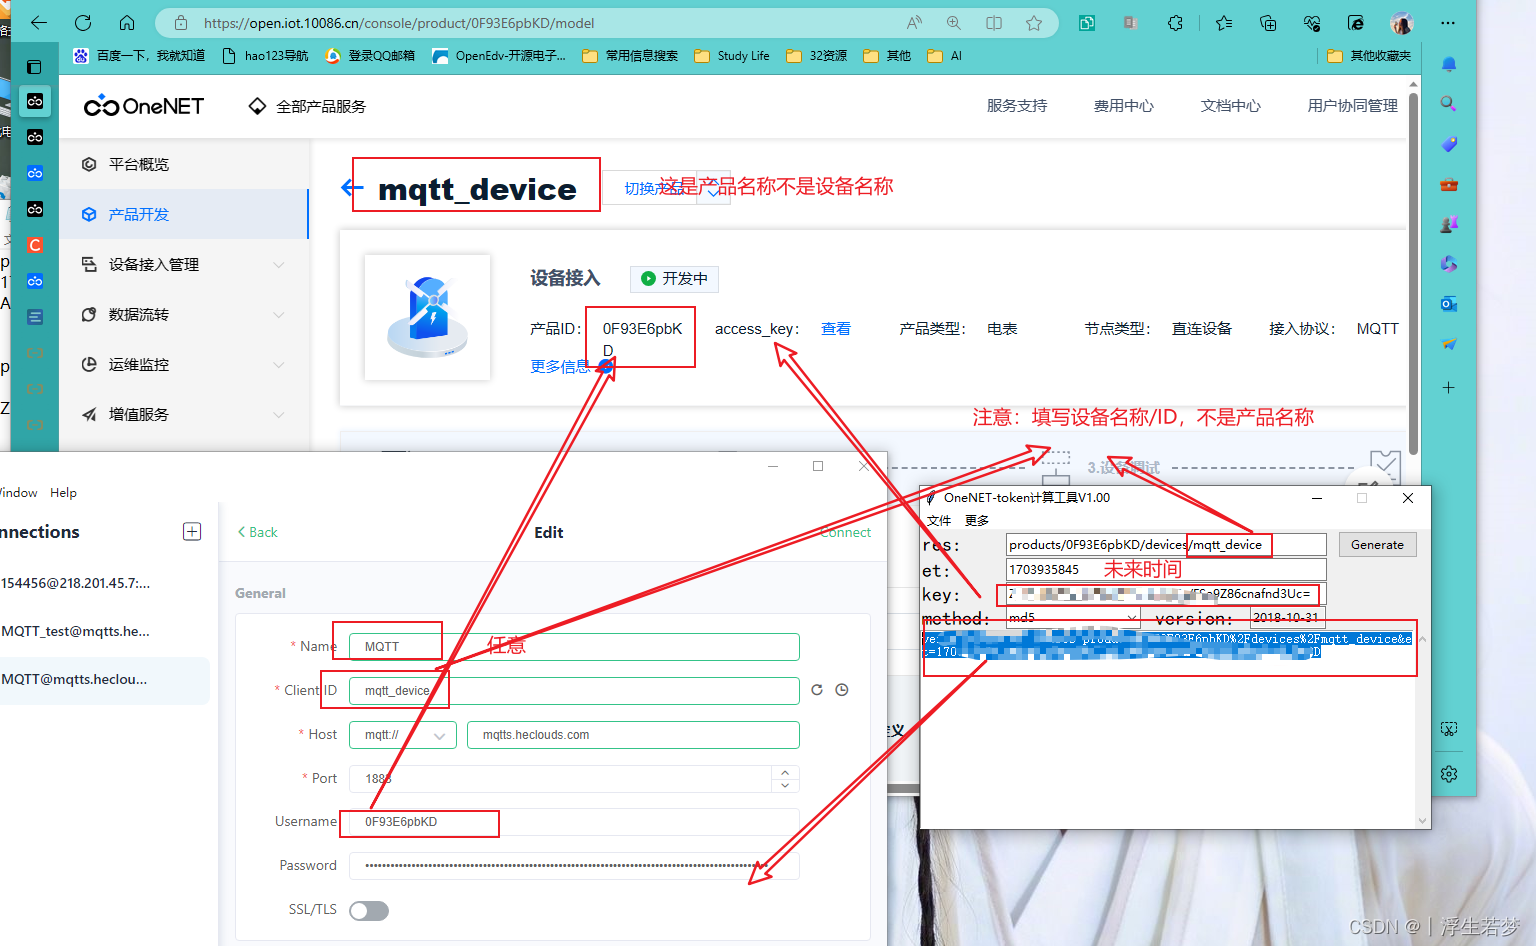Image resolution: width=1536 pixels, height=946 pixels.
Task: Add a sidebar app with plus icon
Action: (1448, 387)
